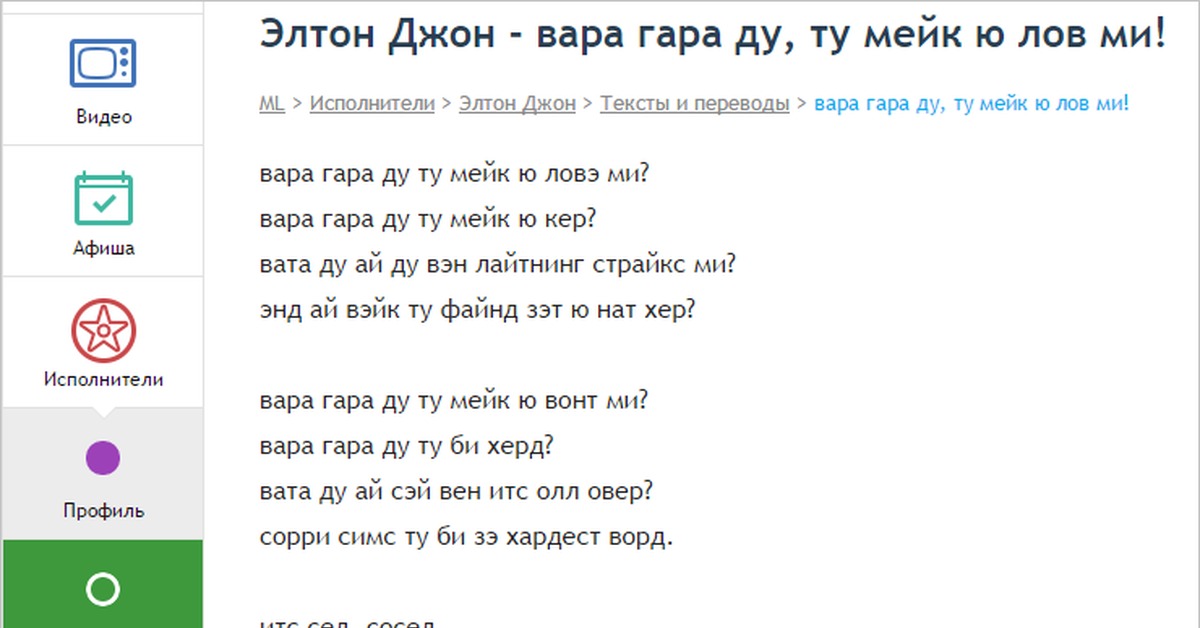Click the line сорри симс ту би
Screen dimensions: 1200x628
click(x=466, y=537)
